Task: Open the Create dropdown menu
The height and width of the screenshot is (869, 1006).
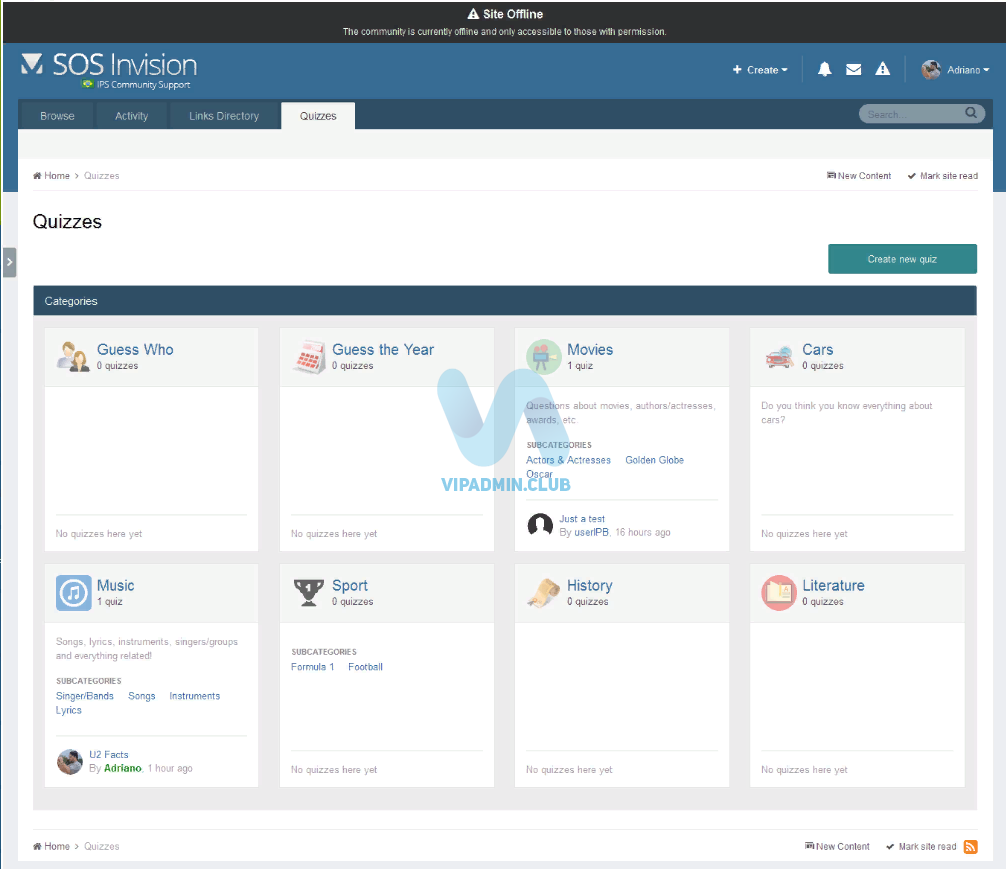Action: click(760, 69)
